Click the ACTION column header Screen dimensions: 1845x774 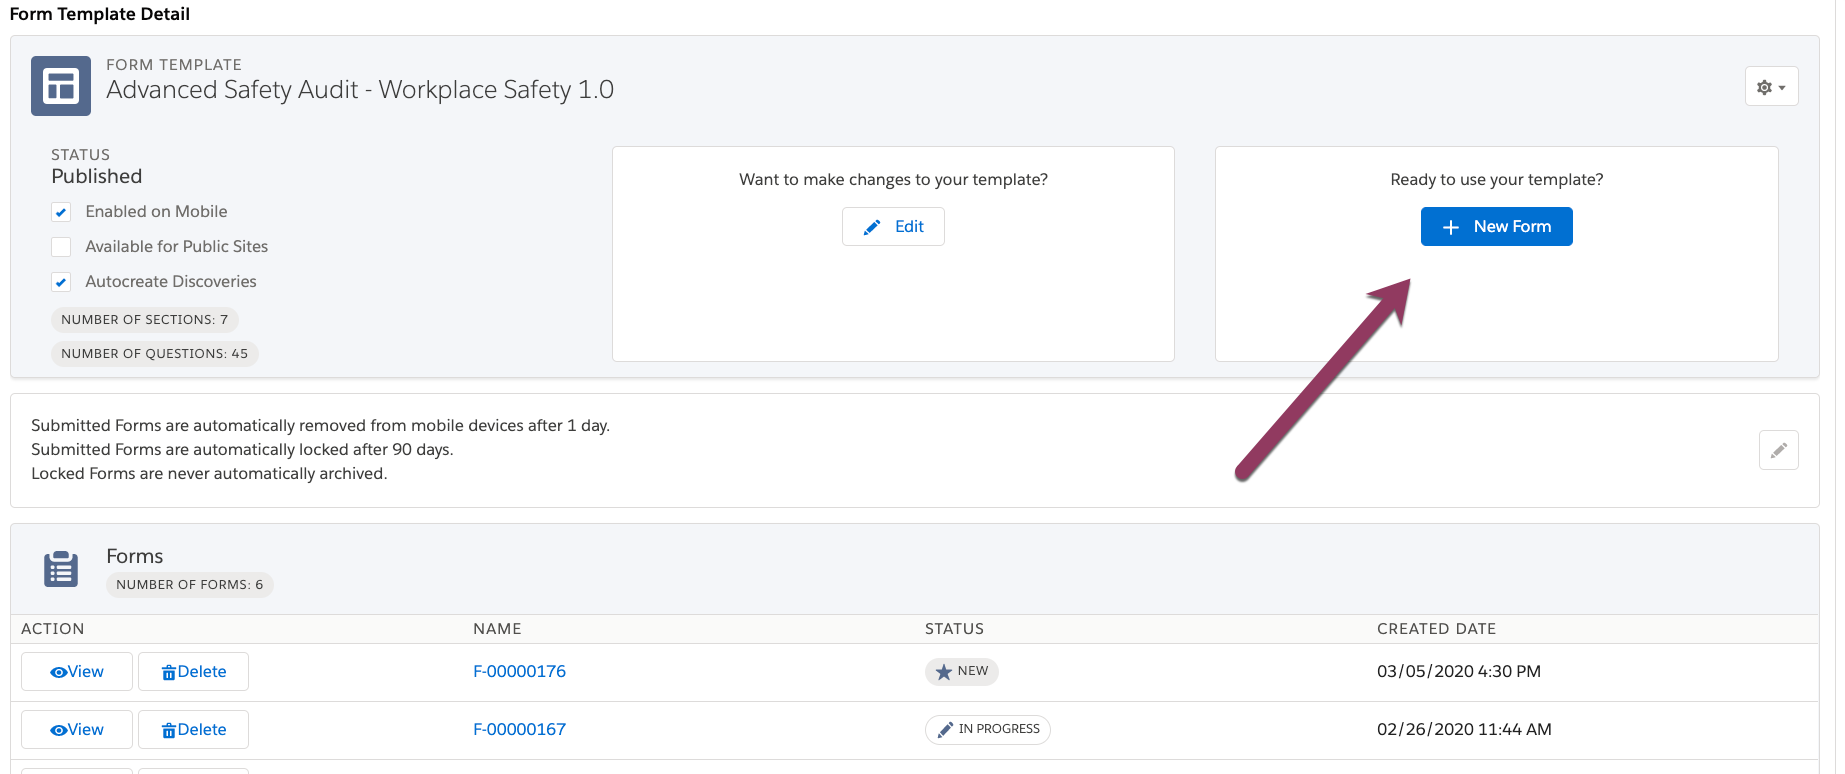pyautogui.click(x=53, y=629)
